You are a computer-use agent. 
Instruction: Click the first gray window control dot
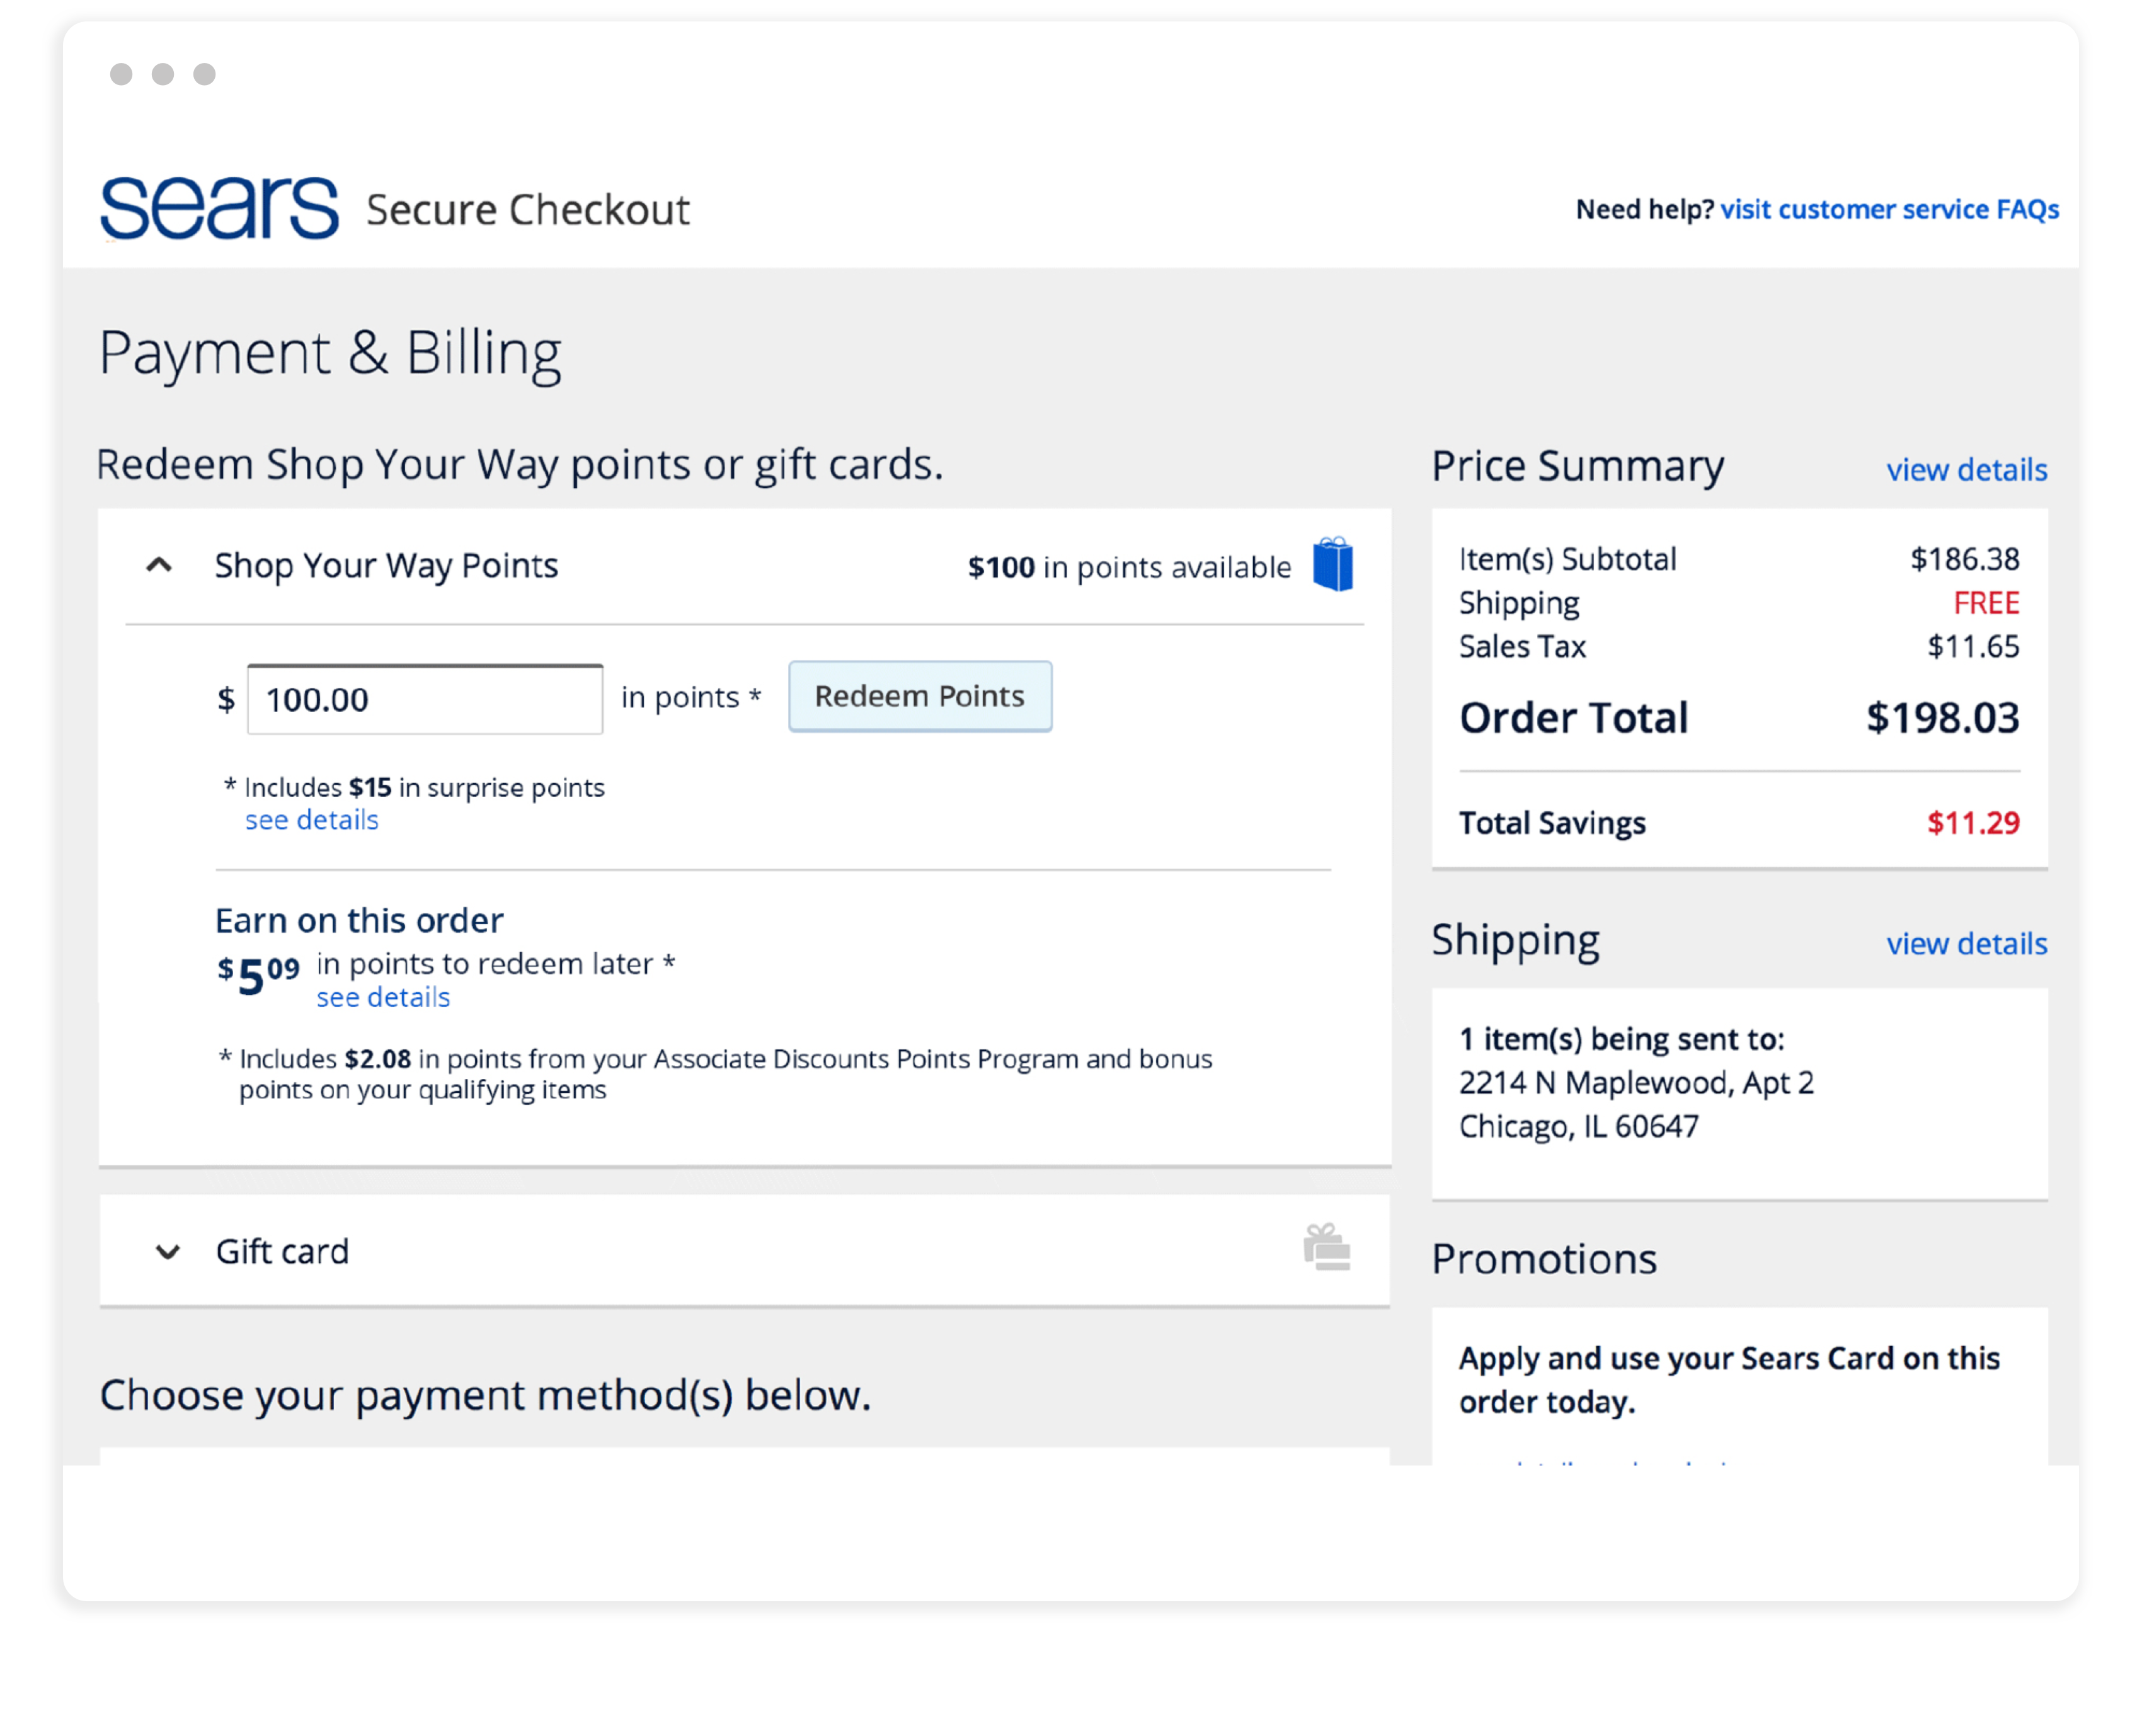click(121, 74)
